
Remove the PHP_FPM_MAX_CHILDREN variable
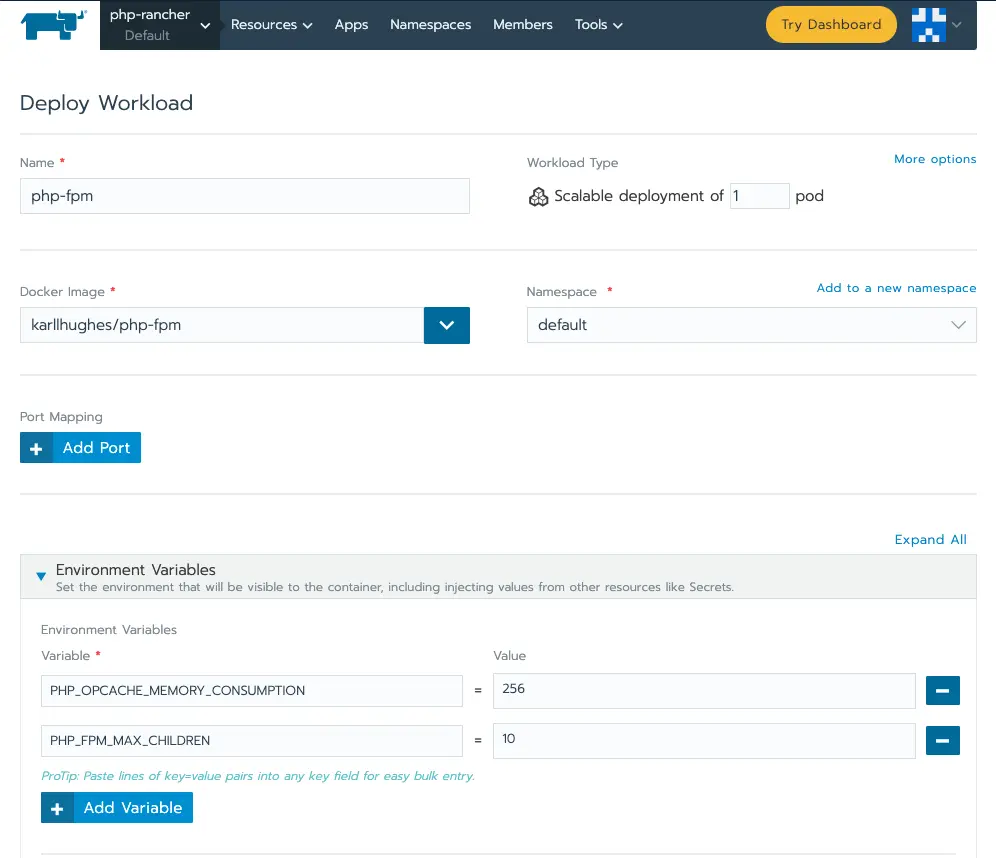943,741
